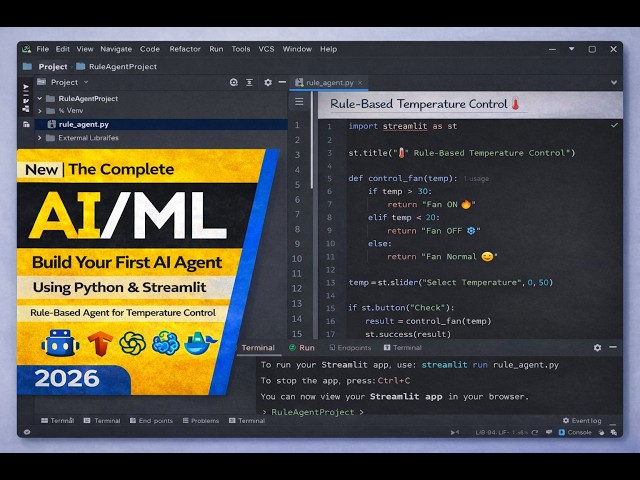Expand the Venv folder node
640x480 pixels.
(x=40, y=111)
